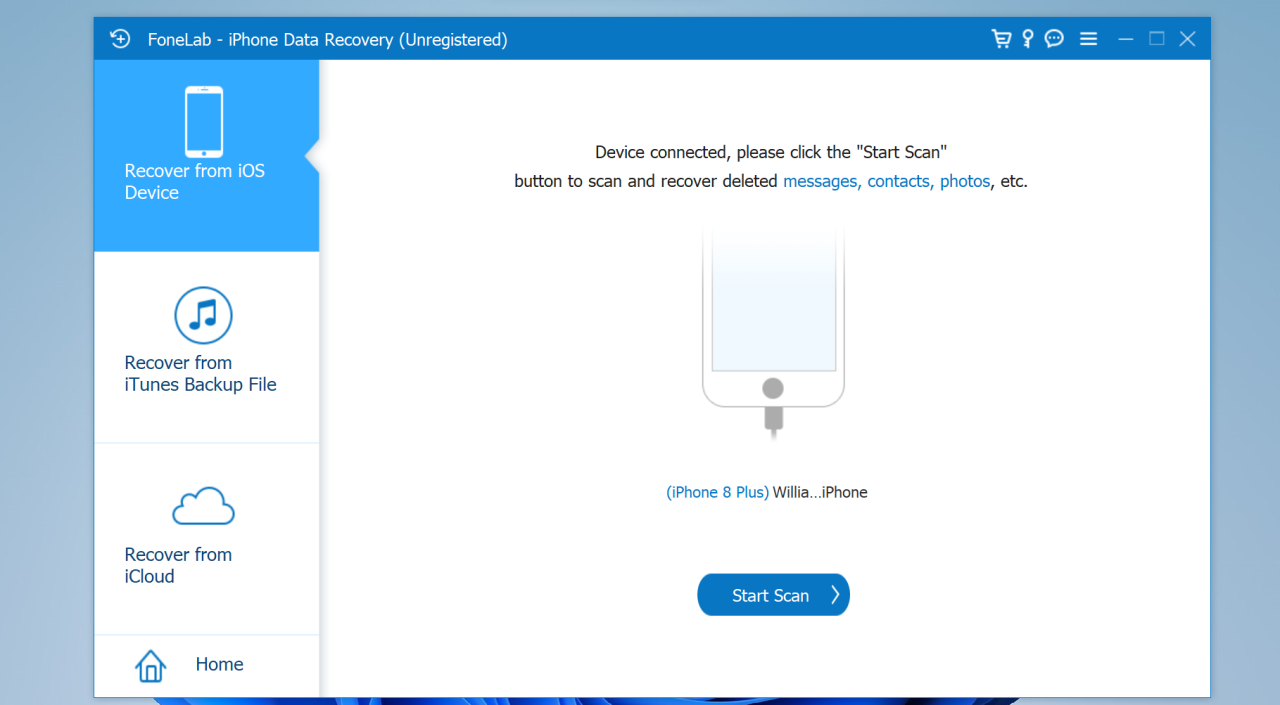The height and width of the screenshot is (705, 1280).
Task: Select the "Recover from iOS Device" text label
Action: point(194,182)
